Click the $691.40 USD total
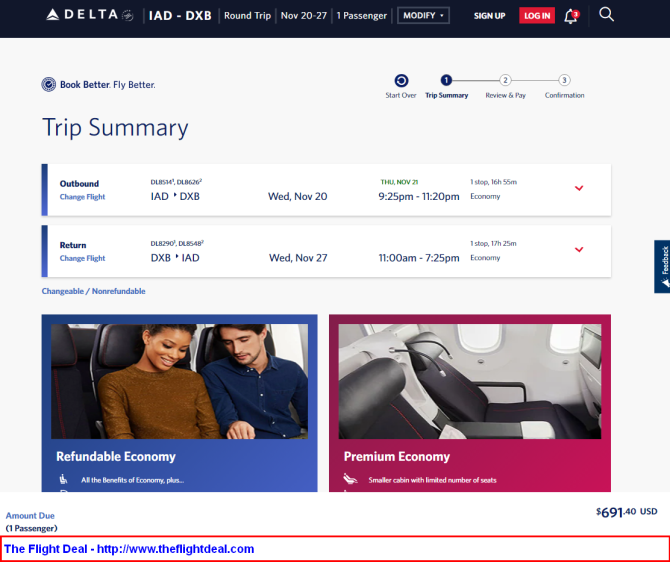Image resolution: width=670 pixels, height=562 pixels. 626,512
